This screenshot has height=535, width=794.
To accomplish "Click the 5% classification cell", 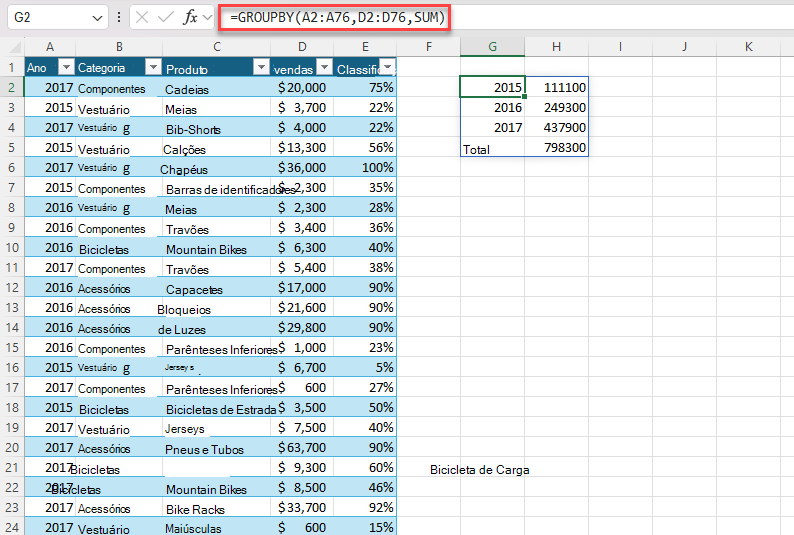I will pyautogui.click(x=365, y=367).
